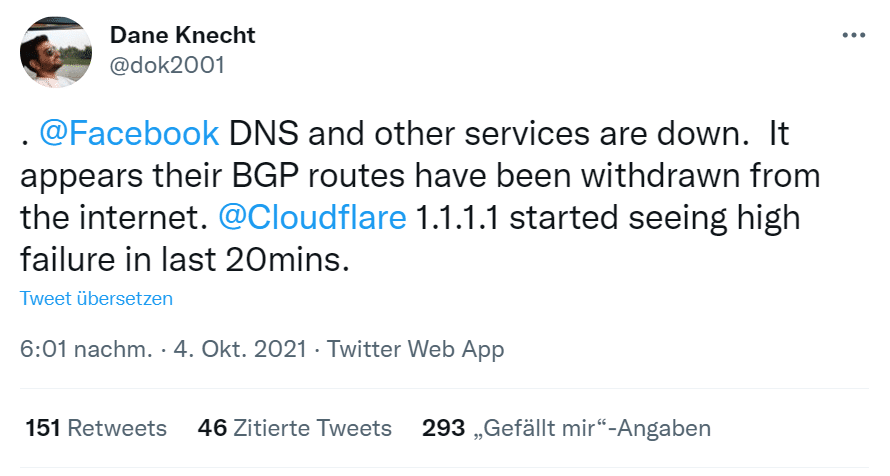
Task: View the 46 Zitierte Tweets list
Action: (295, 428)
